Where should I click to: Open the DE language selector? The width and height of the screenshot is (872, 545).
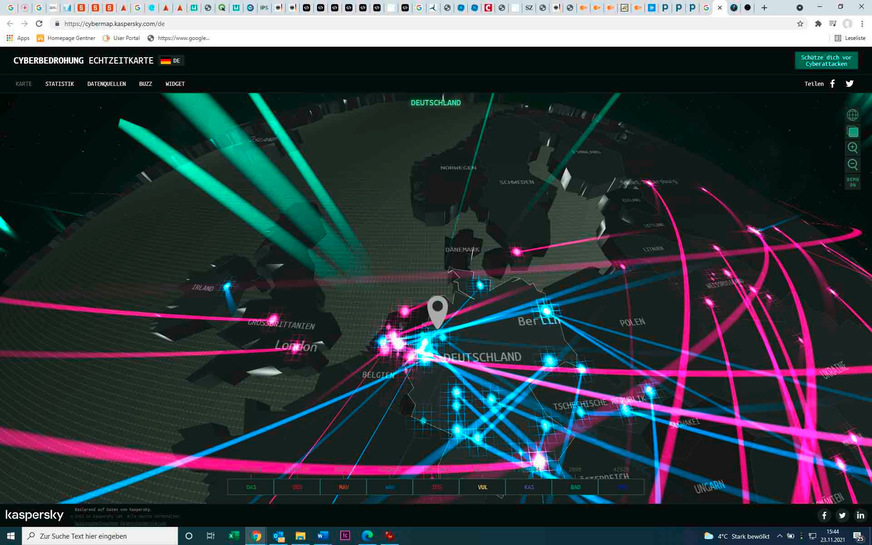(x=171, y=61)
